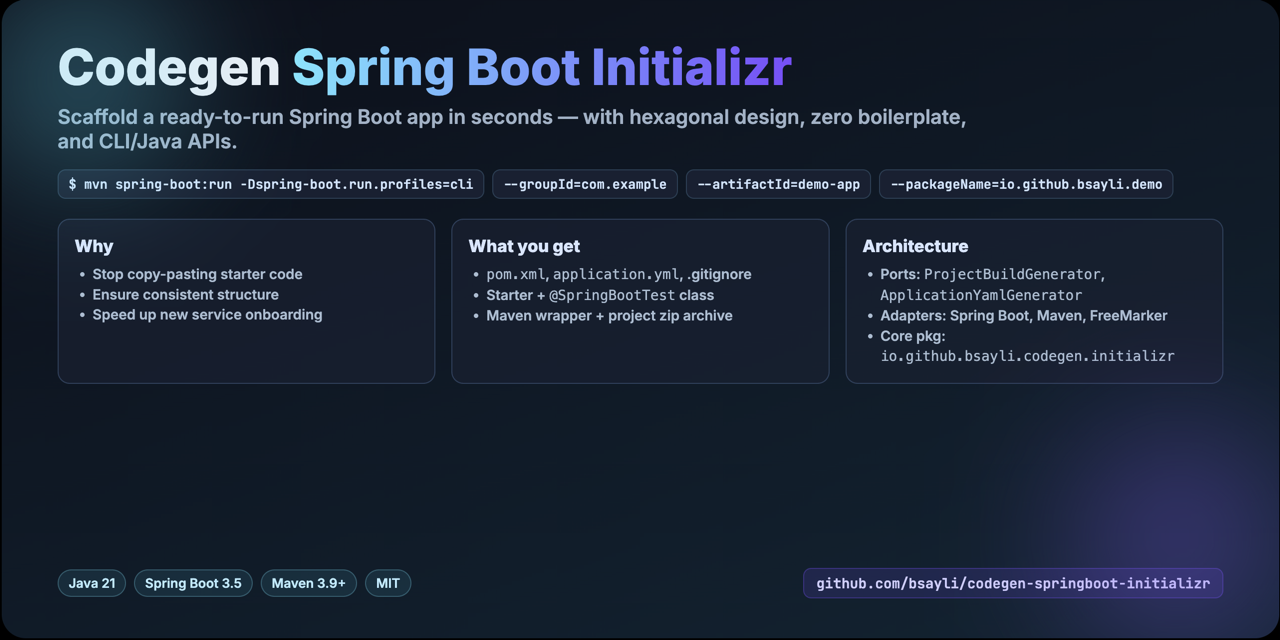Click the ApplicationYamlGenerator port name
This screenshot has height=640, width=1280.
[981, 295]
